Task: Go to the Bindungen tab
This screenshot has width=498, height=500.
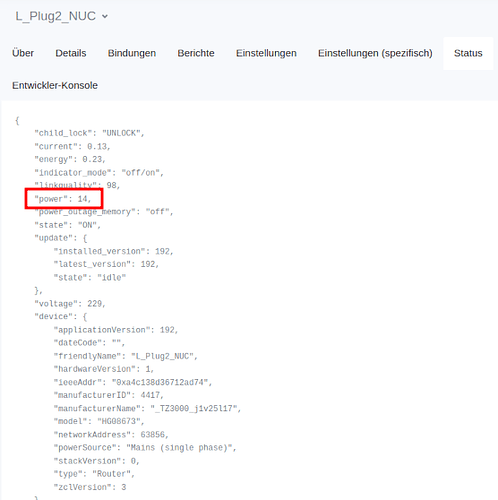Action: point(132,53)
